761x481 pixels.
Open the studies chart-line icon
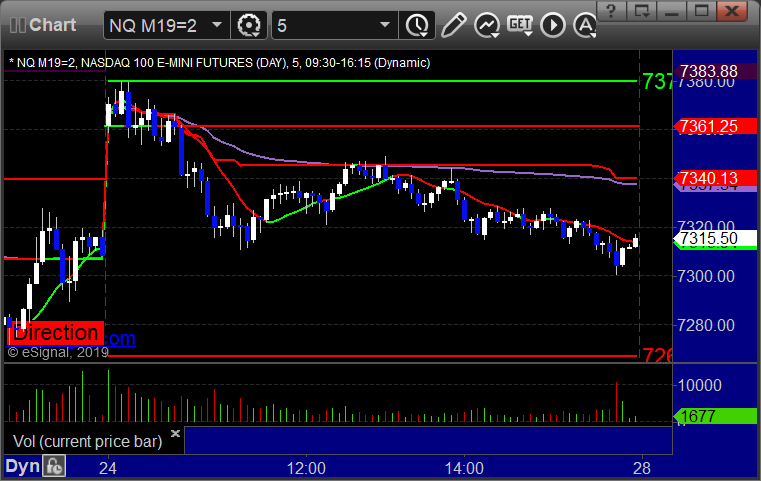click(487, 25)
